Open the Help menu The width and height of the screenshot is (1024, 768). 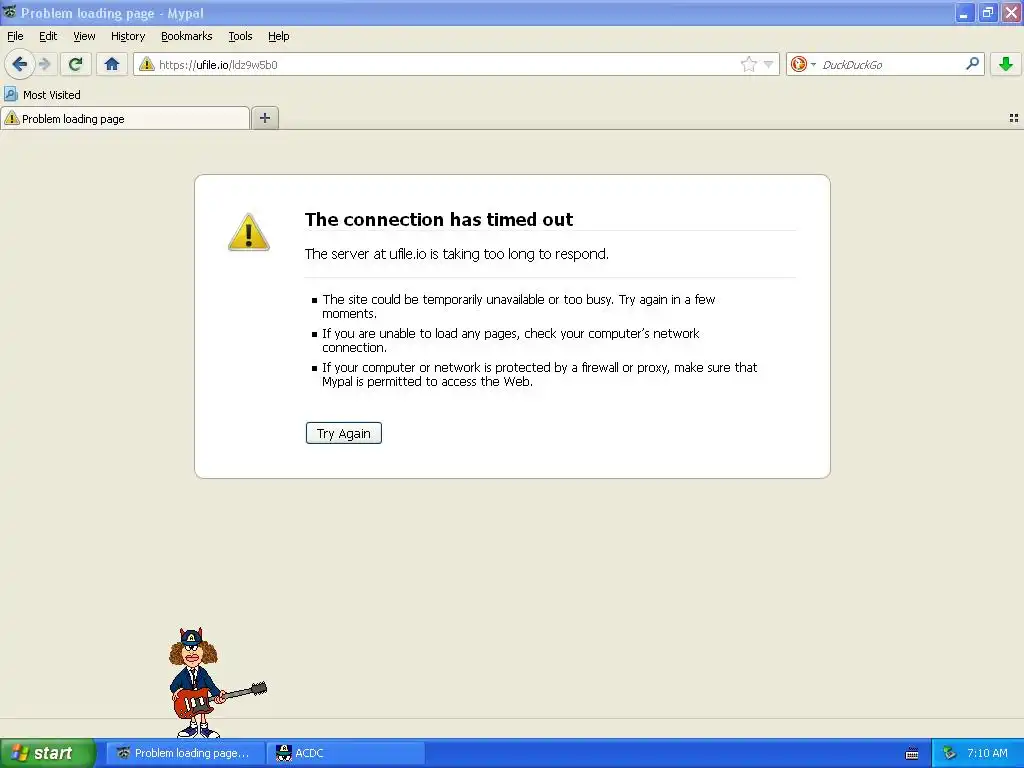click(x=279, y=36)
